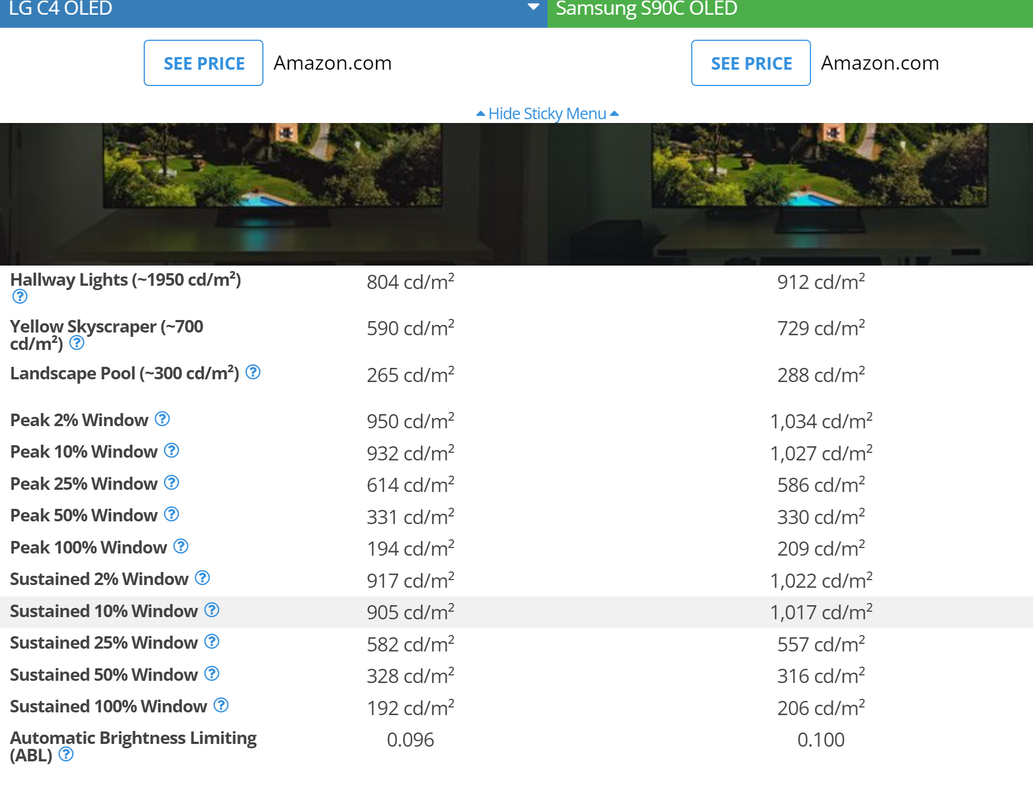
Task: Select the Sustained 10% Window label
Action: pyautogui.click(x=104, y=612)
